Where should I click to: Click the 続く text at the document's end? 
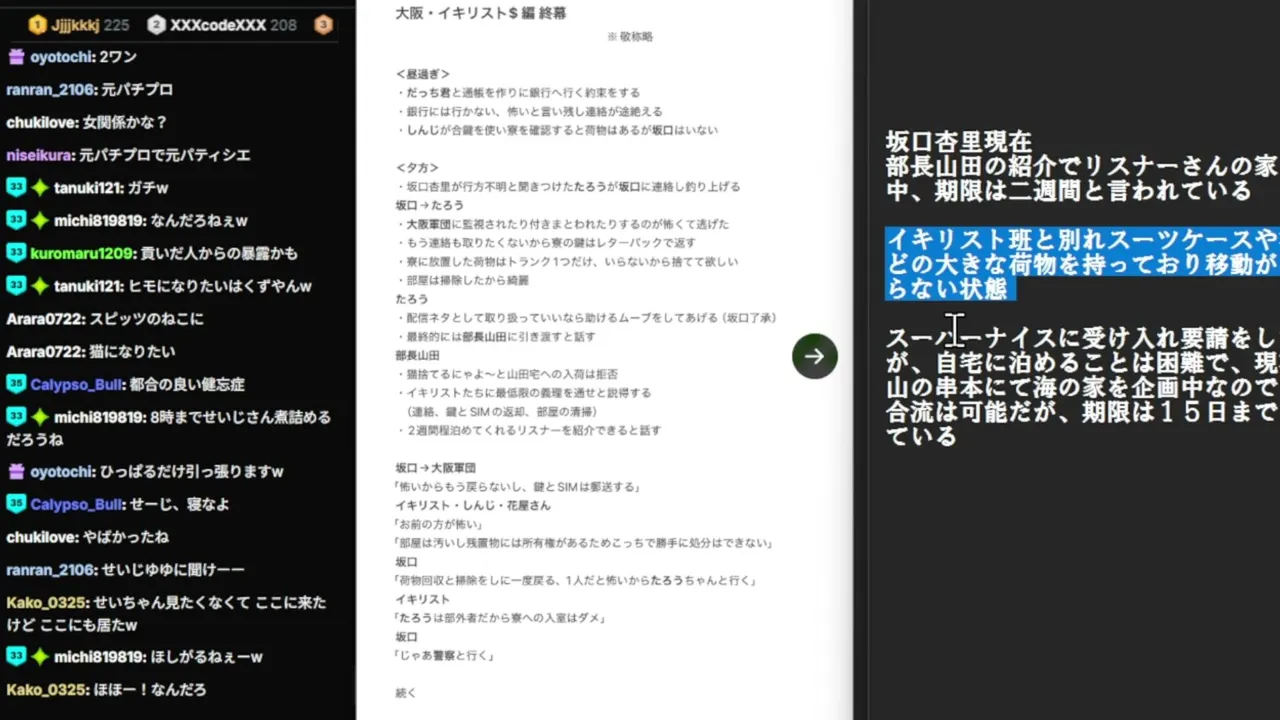[406, 692]
